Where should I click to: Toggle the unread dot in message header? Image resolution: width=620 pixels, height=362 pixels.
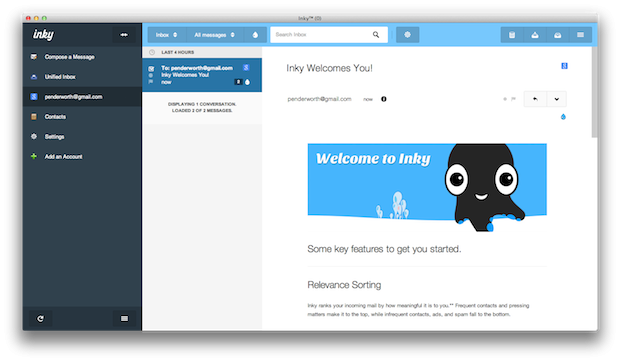click(x=505, y=99)
